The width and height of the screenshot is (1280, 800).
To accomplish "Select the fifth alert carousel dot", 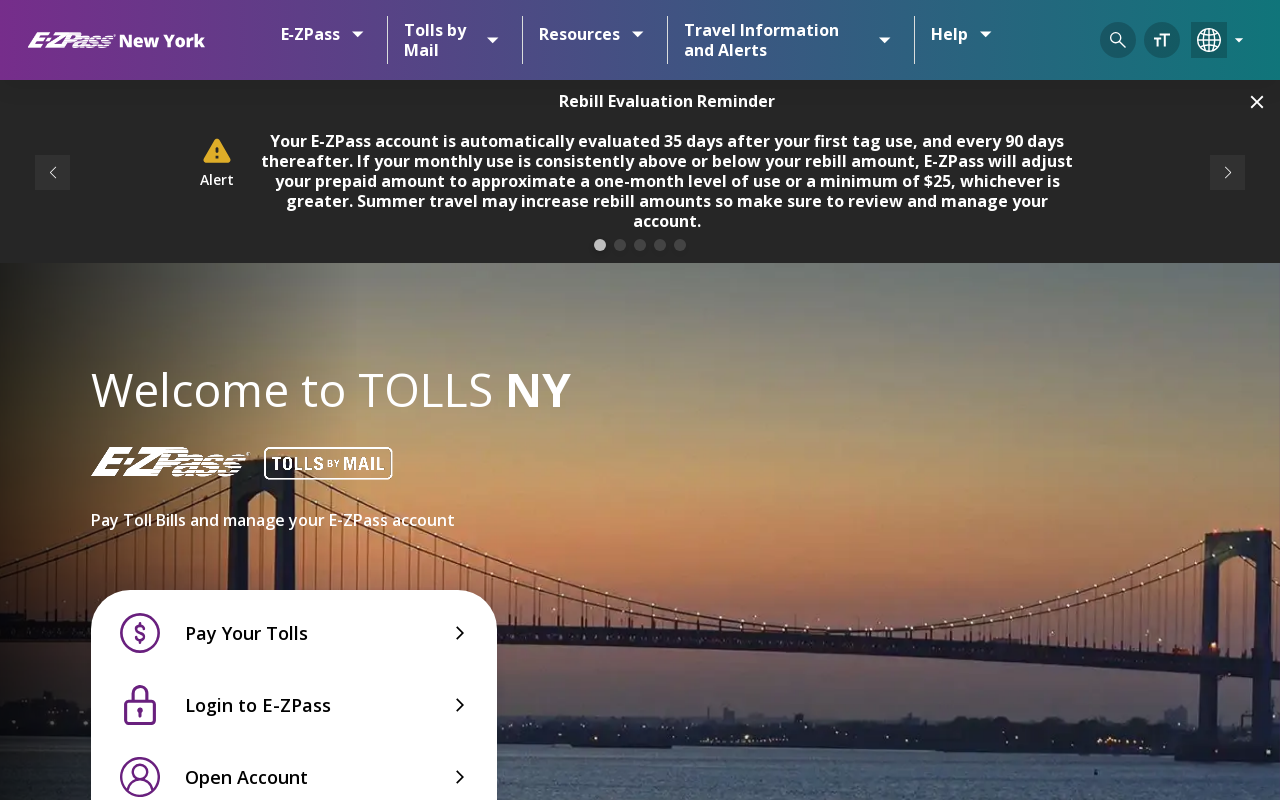I will (x=680, y=245).
